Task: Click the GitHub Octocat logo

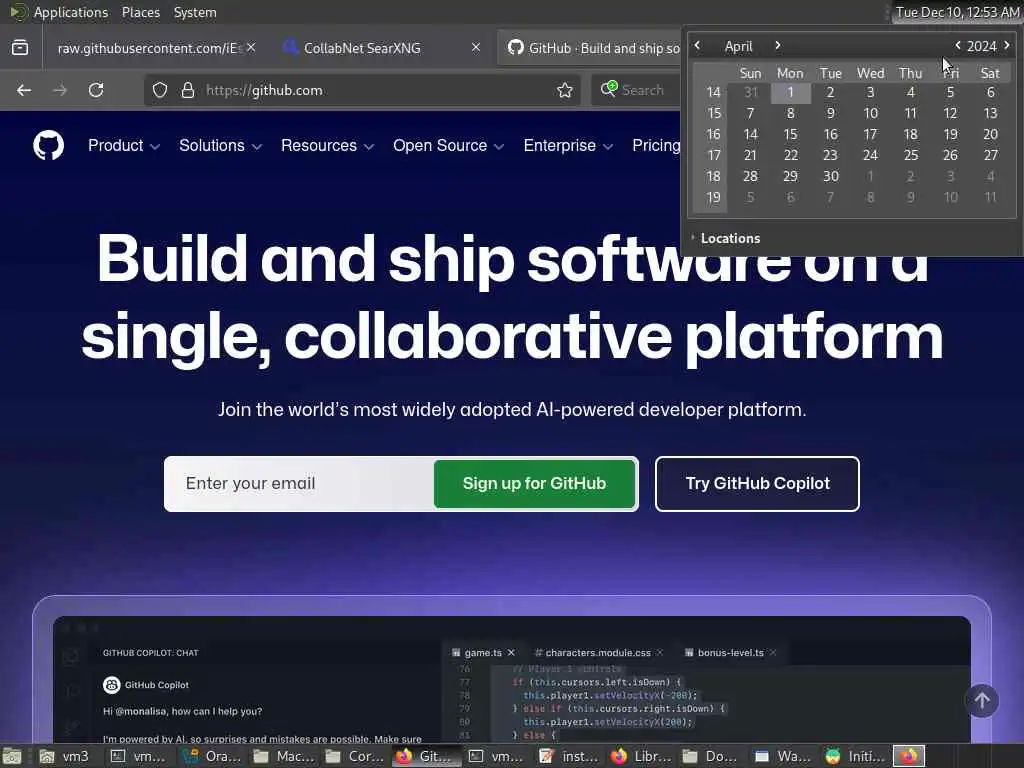Action: 48,145
